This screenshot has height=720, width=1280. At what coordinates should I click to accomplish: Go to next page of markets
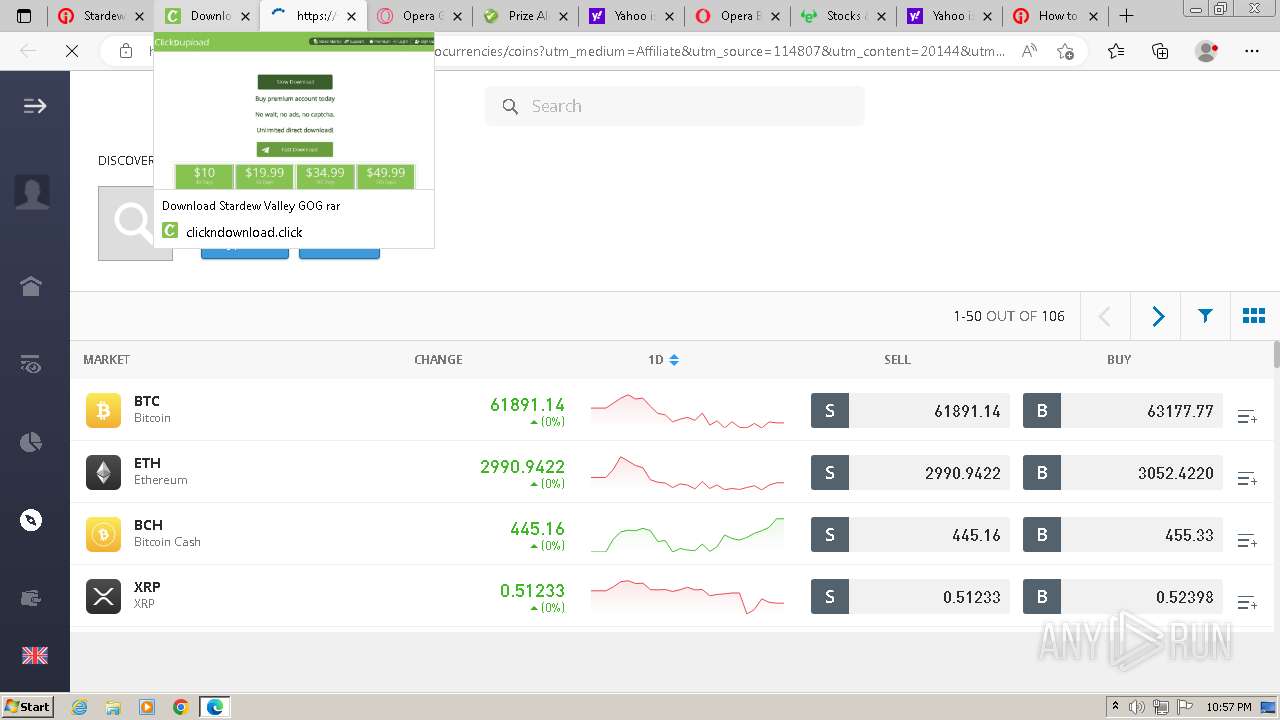pos(1157,316)
